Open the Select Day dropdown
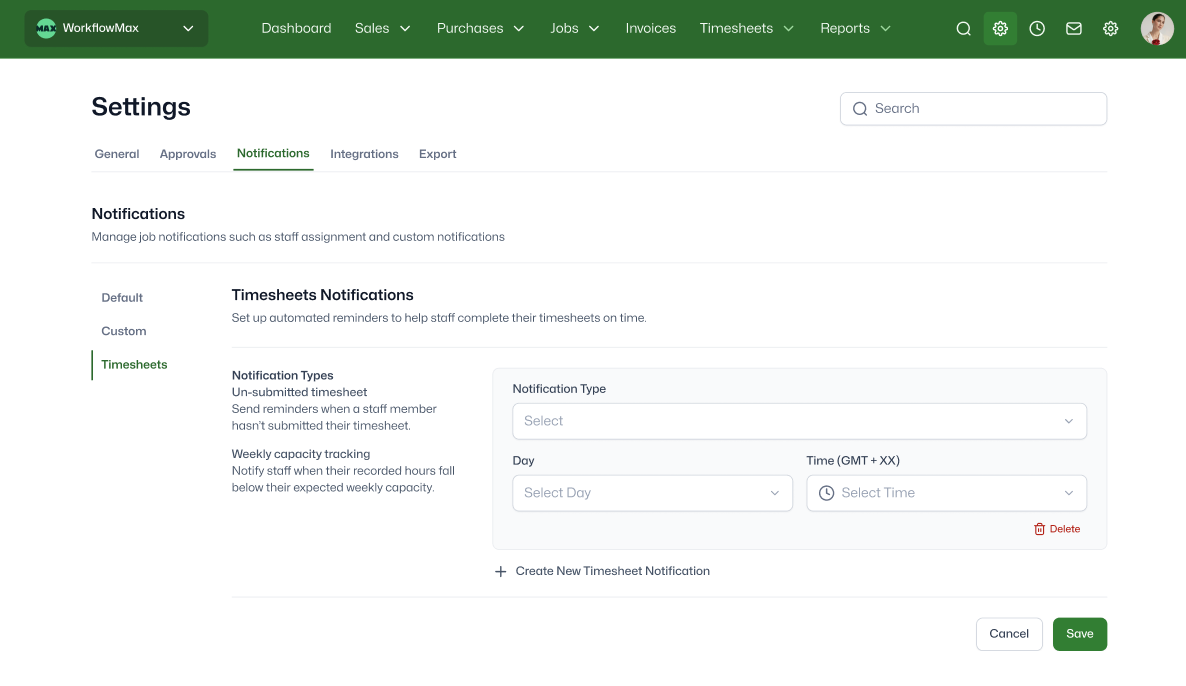The height and width of the screenshot is (686, 1186). point(652,493)
